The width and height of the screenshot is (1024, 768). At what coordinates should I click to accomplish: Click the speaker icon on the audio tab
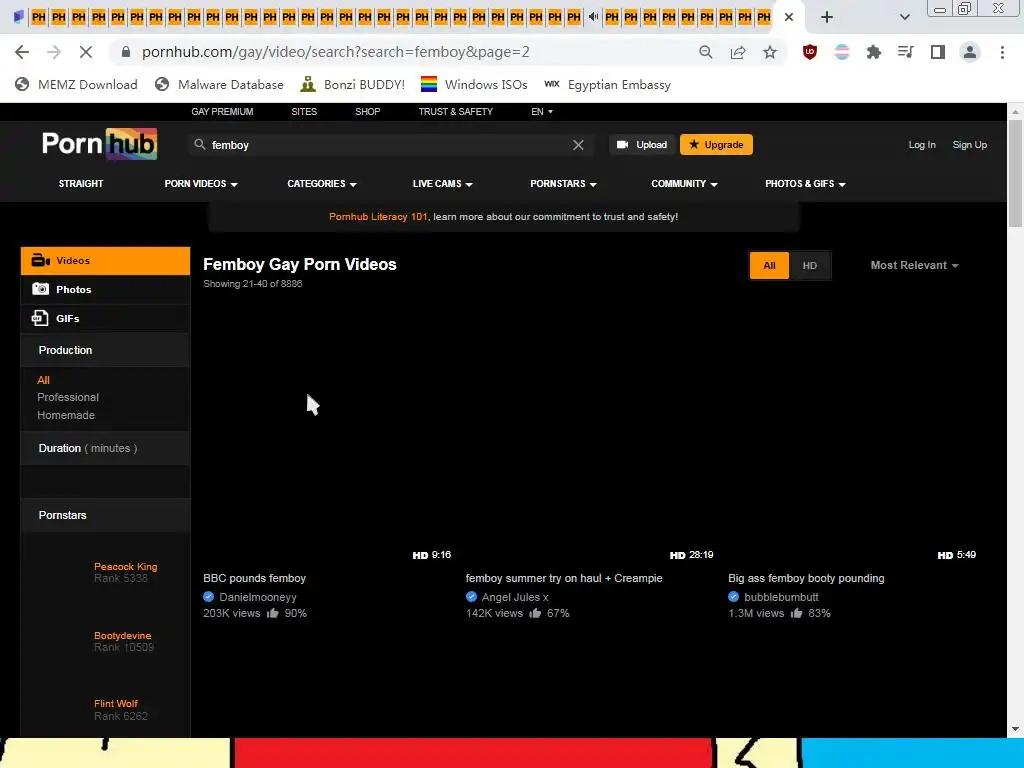[x=593, y=17]
